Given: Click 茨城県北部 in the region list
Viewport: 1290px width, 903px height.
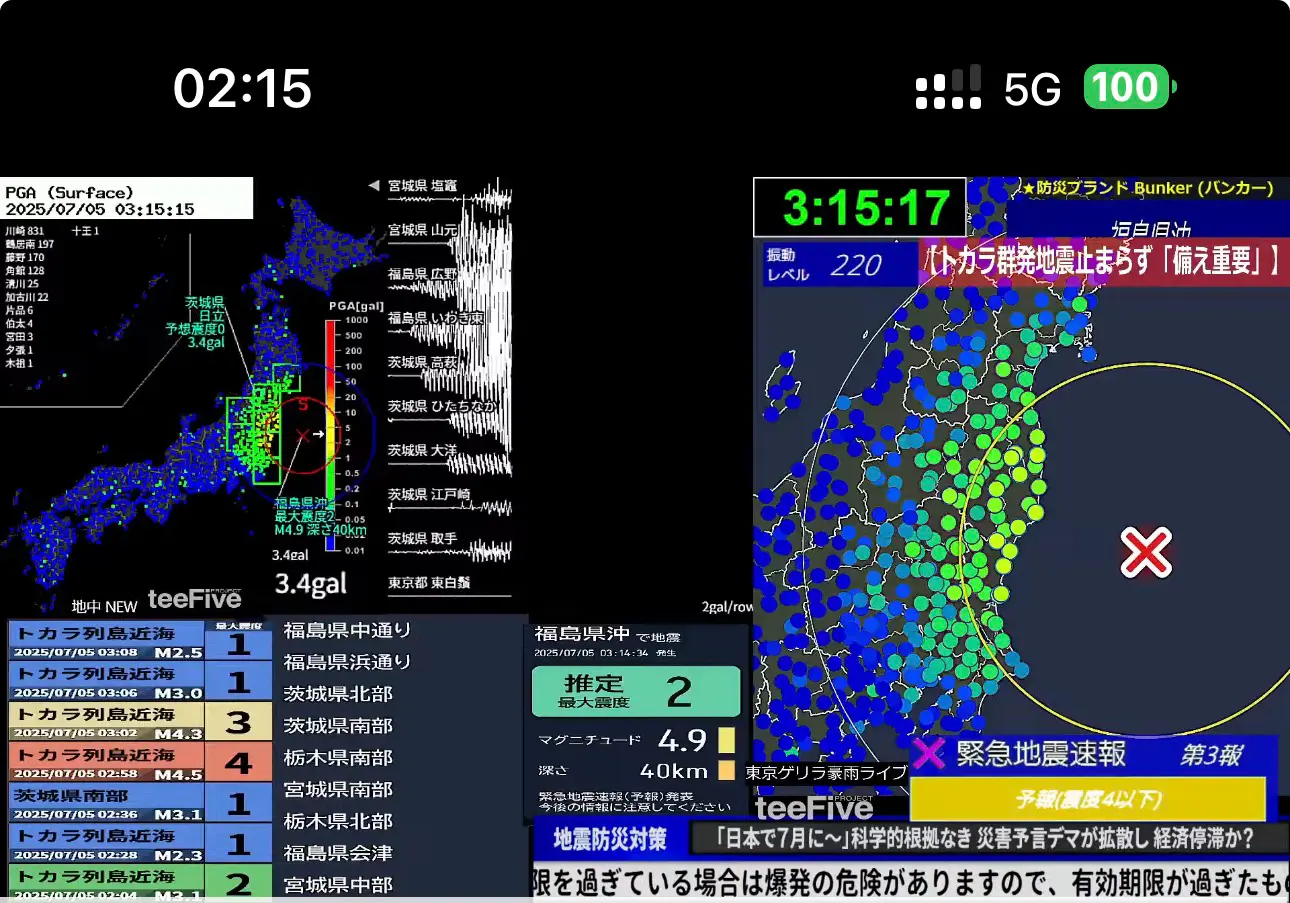Looking at the screenshot, I should point(338,694).
